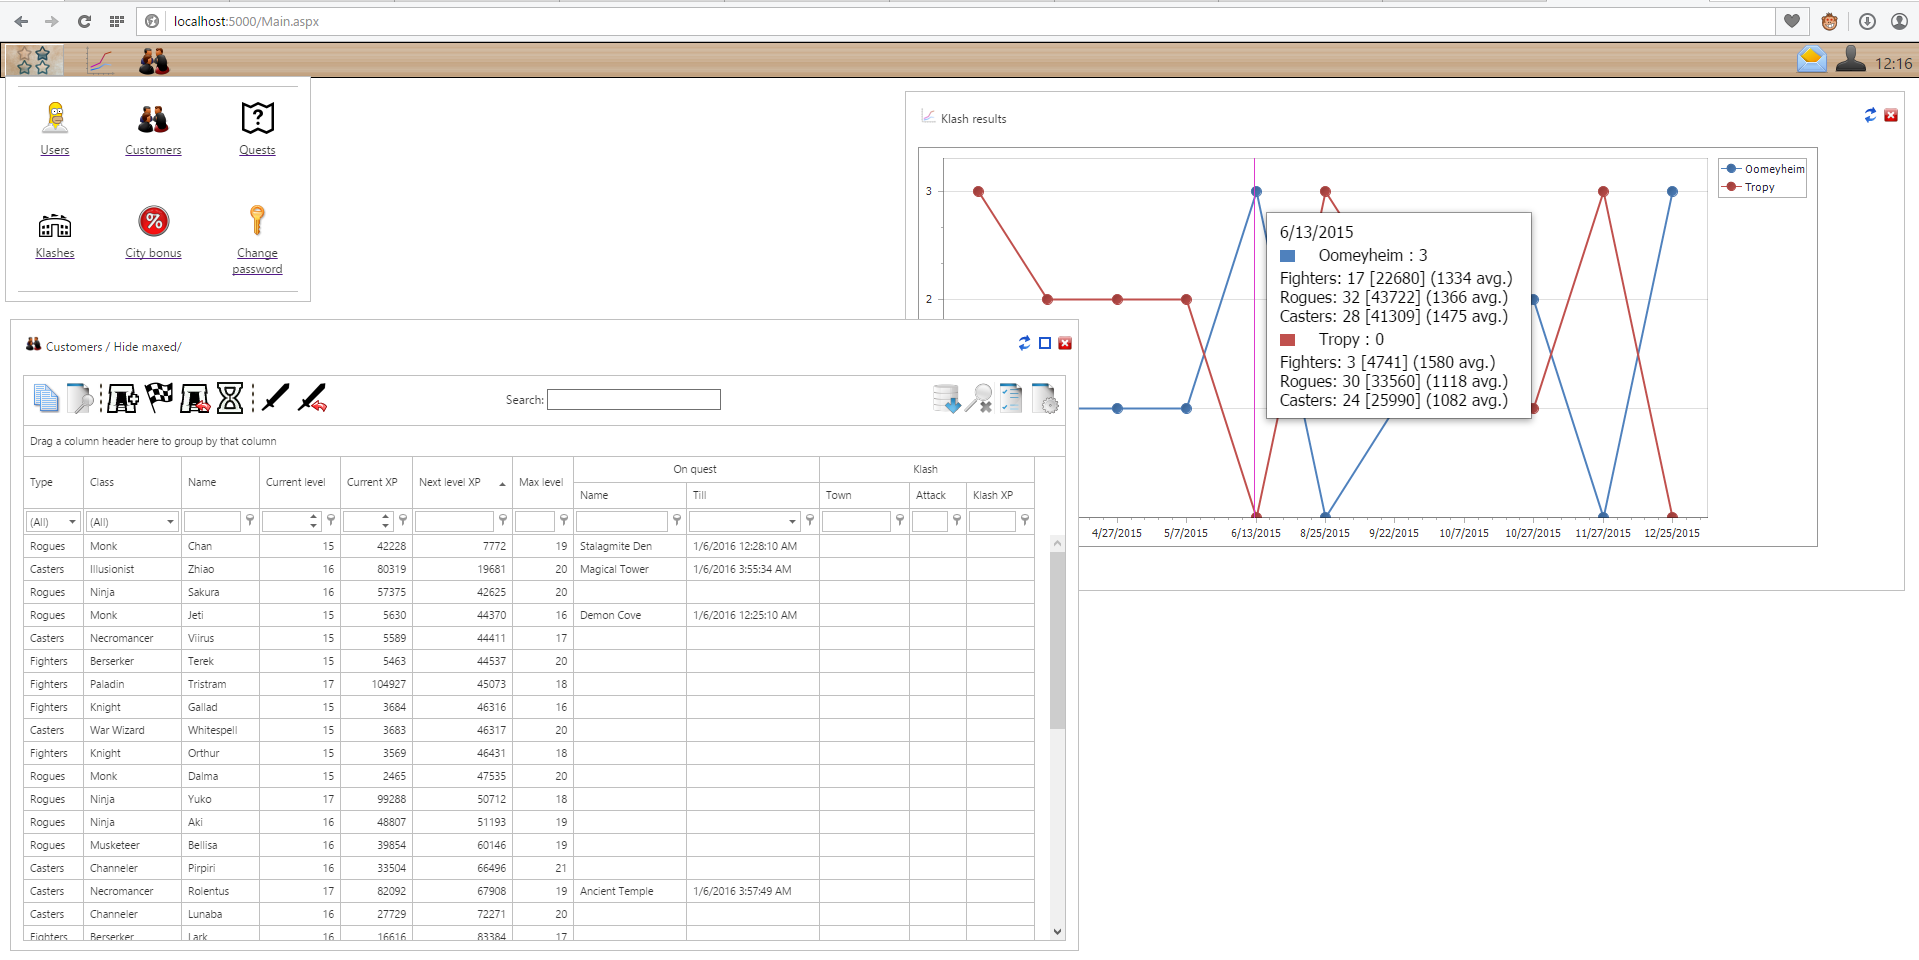Click the database export icon with blue arrow
The height and width of the screenshot is (960, 1919).
tap(945, 398)
